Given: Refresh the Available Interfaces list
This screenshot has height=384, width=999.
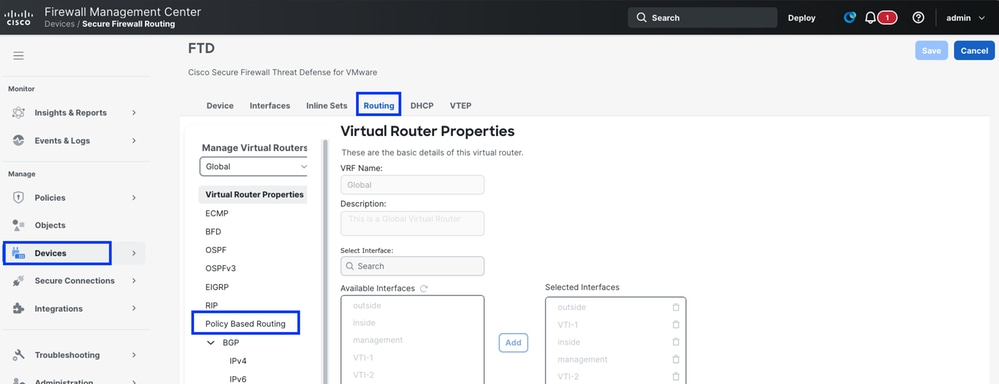Looking at the screenshot, I should click(x=424, y=288).
